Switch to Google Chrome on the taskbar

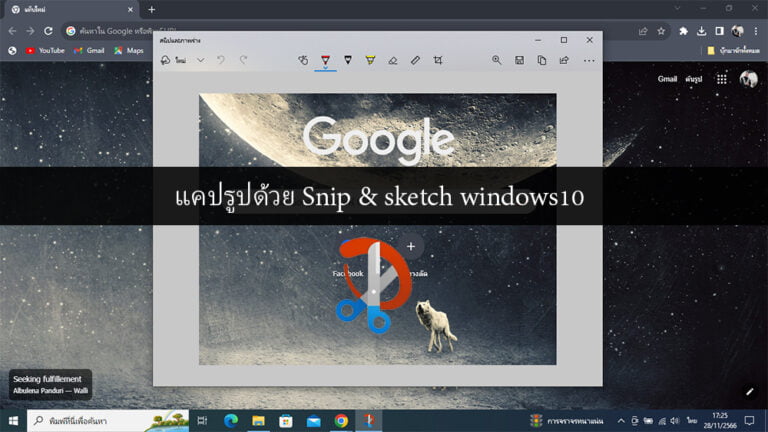click(x=341, y=421)
